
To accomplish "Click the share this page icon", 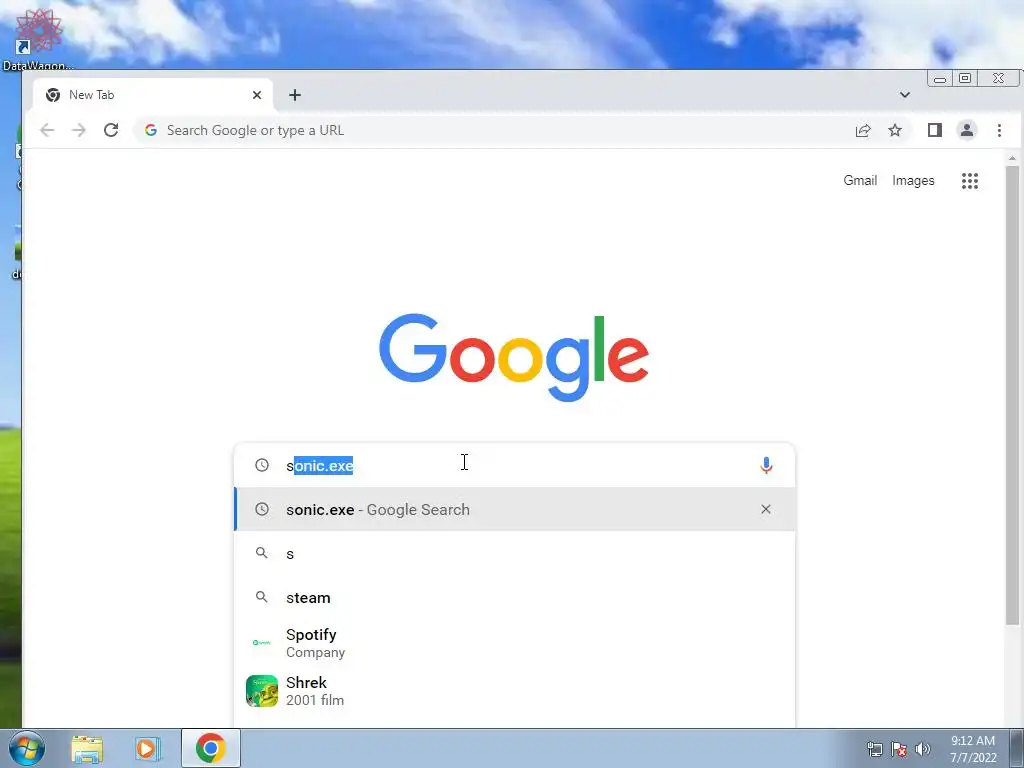I will 863,130.
